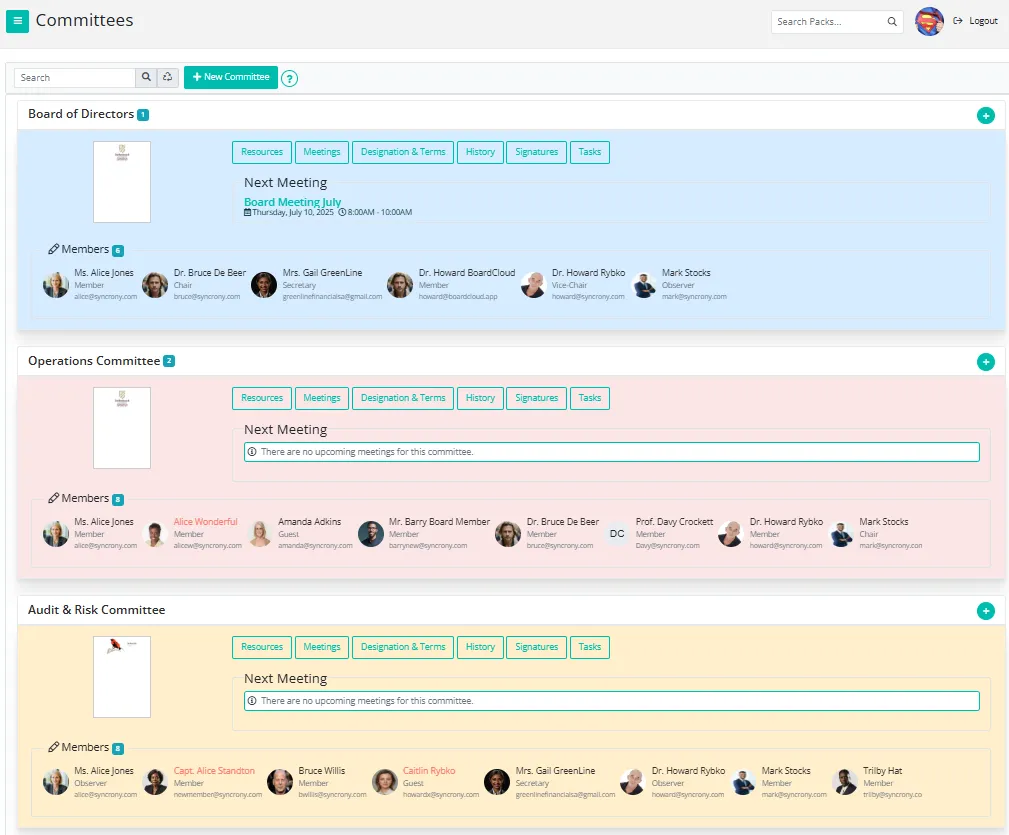Edit Members pencil icon in Board of Directors
This screenshot has width=1009, height=835.
54,249
